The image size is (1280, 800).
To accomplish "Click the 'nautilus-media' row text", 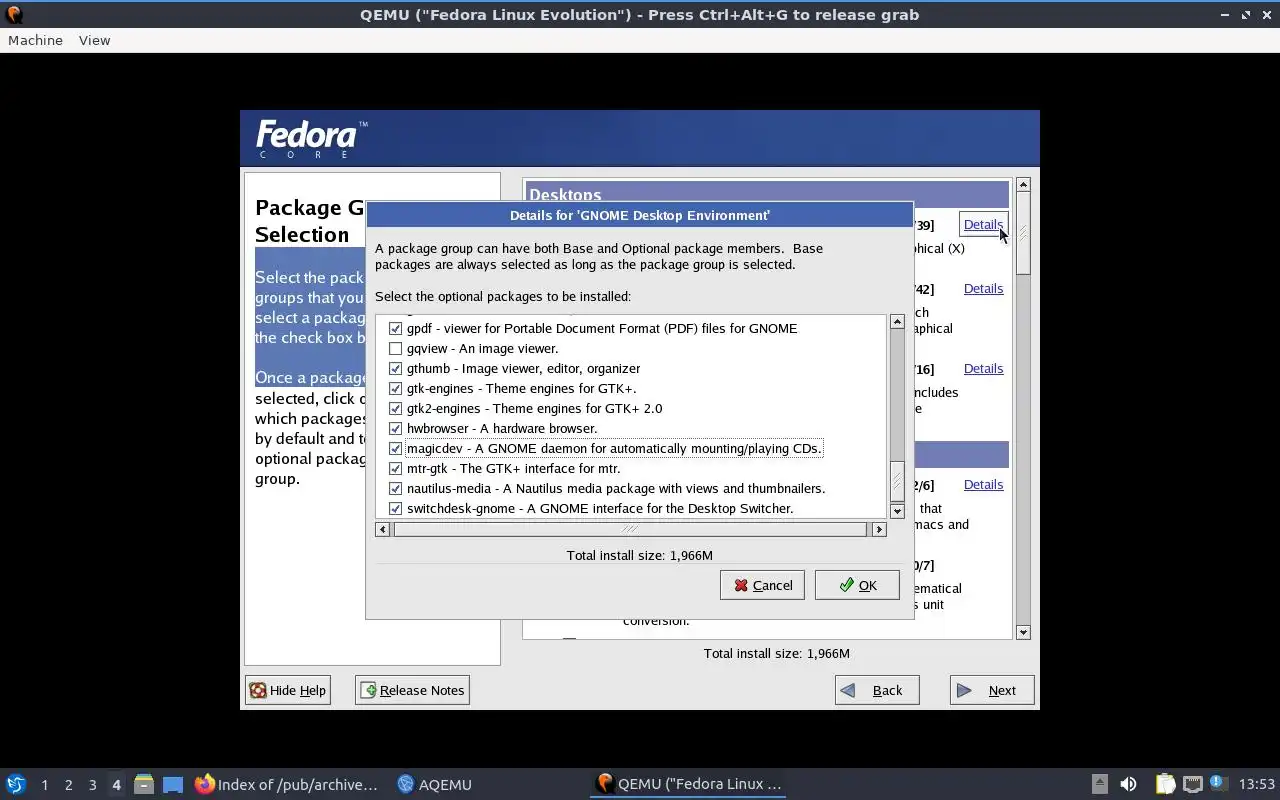I will [616, 488].
